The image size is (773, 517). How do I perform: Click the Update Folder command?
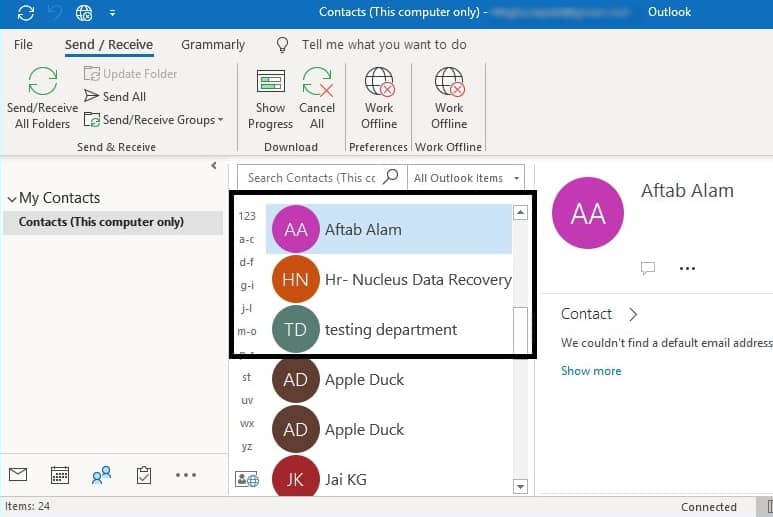[130, 74]
